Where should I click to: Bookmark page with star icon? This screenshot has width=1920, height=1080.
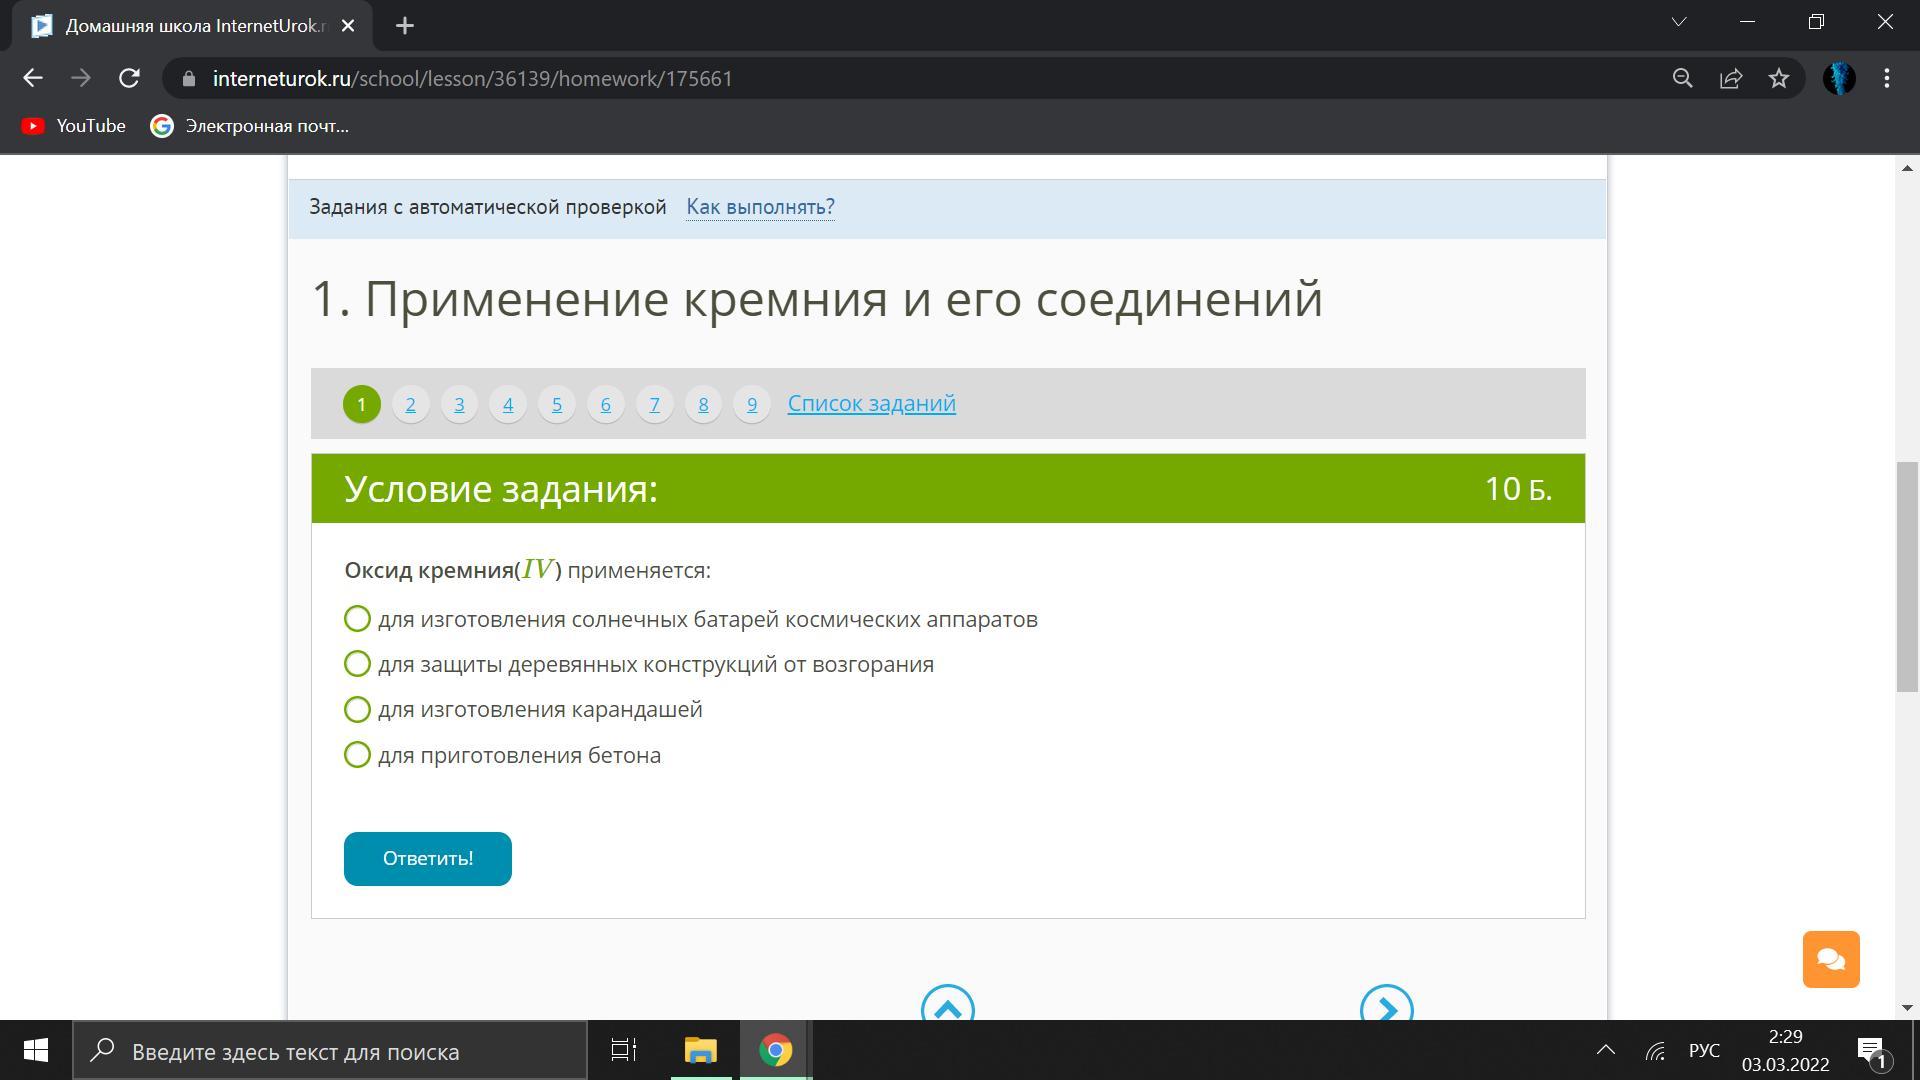coord(1778,78)
